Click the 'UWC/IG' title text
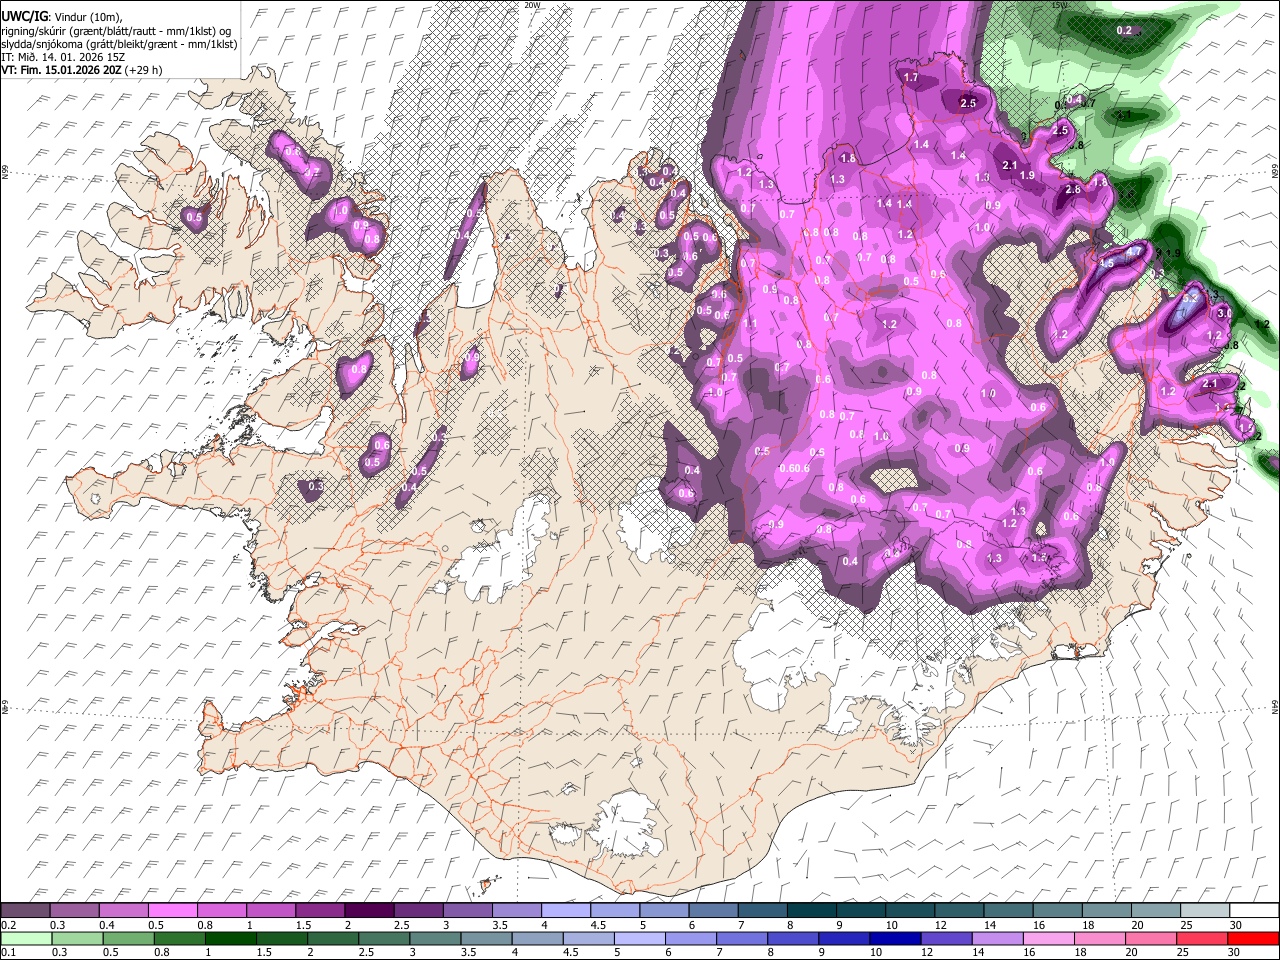 (x=24, y=17)
